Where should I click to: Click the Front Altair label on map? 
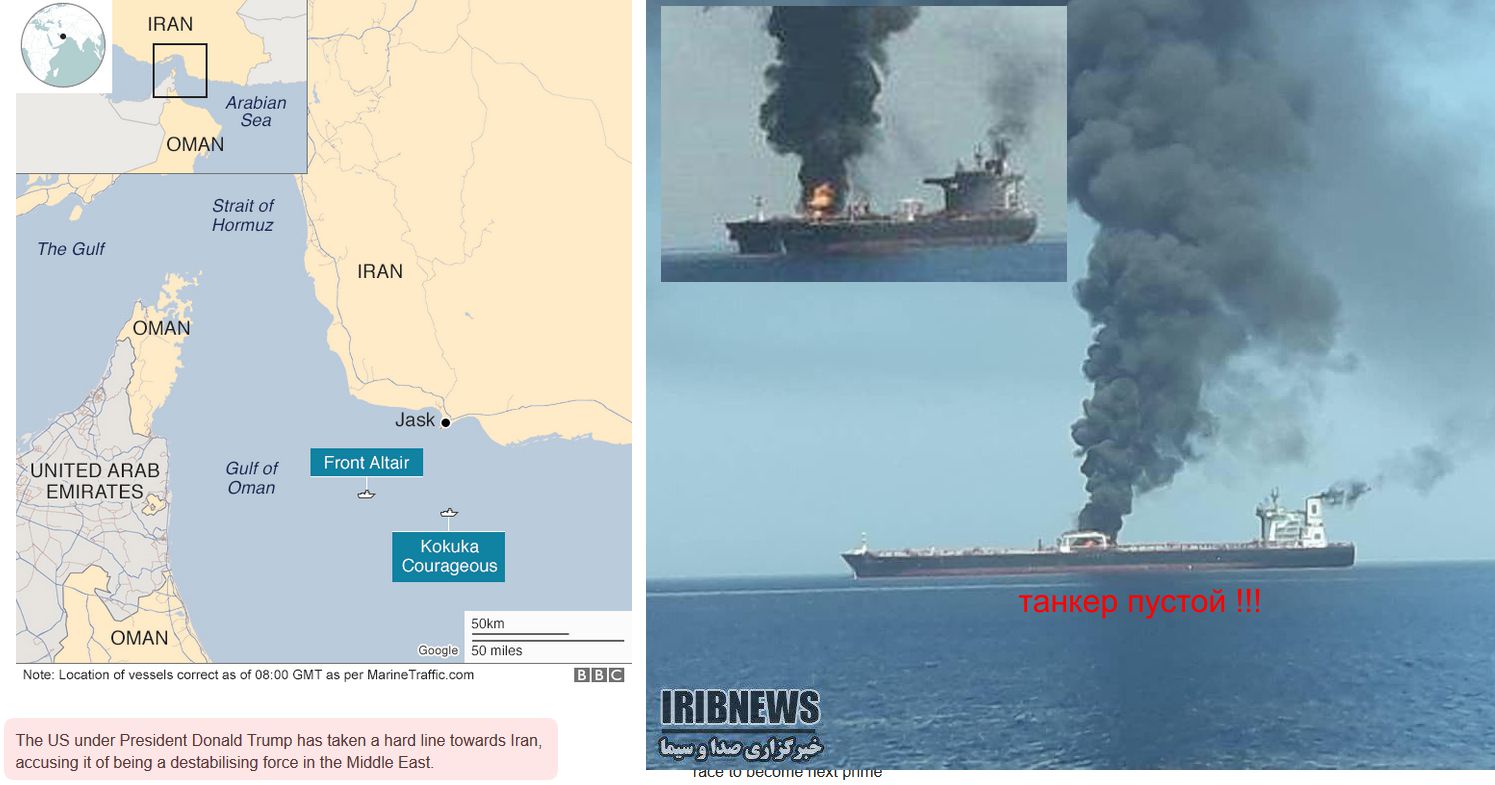pos(366,462)
